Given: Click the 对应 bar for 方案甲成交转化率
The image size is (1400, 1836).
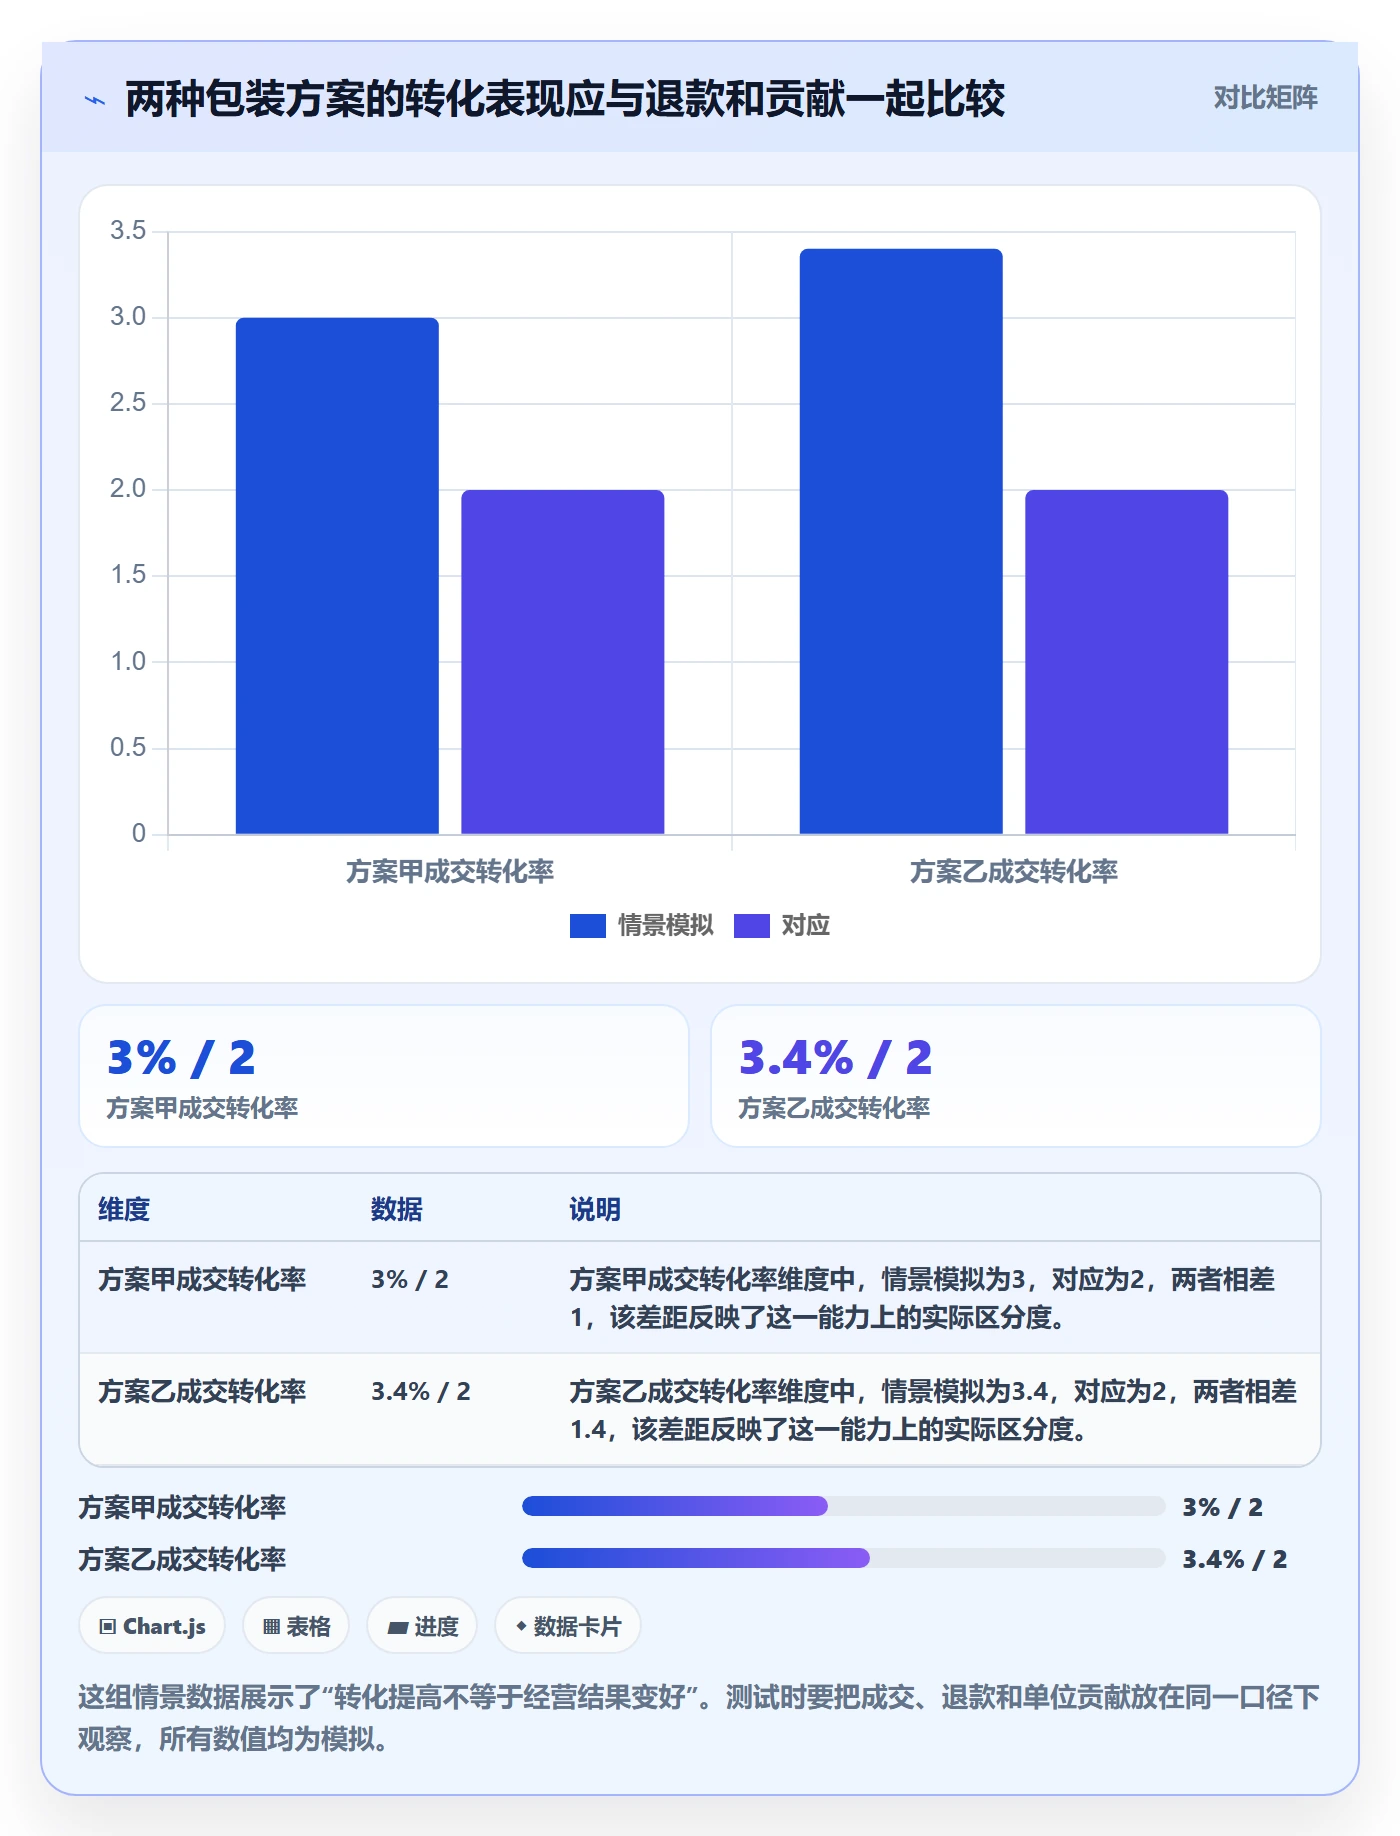Looking at the screenshot, I should [563, 662].
